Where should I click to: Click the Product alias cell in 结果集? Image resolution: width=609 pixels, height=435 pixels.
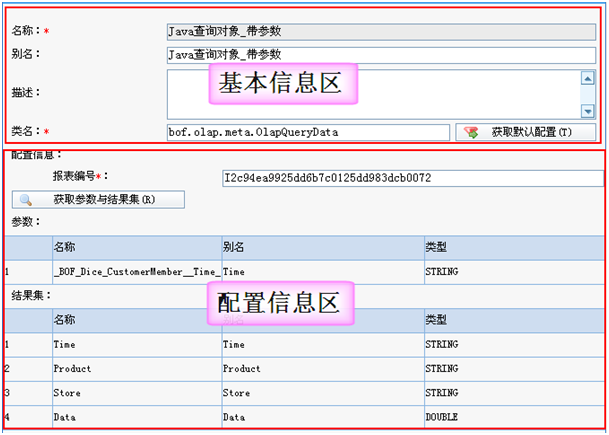point(323,369)
